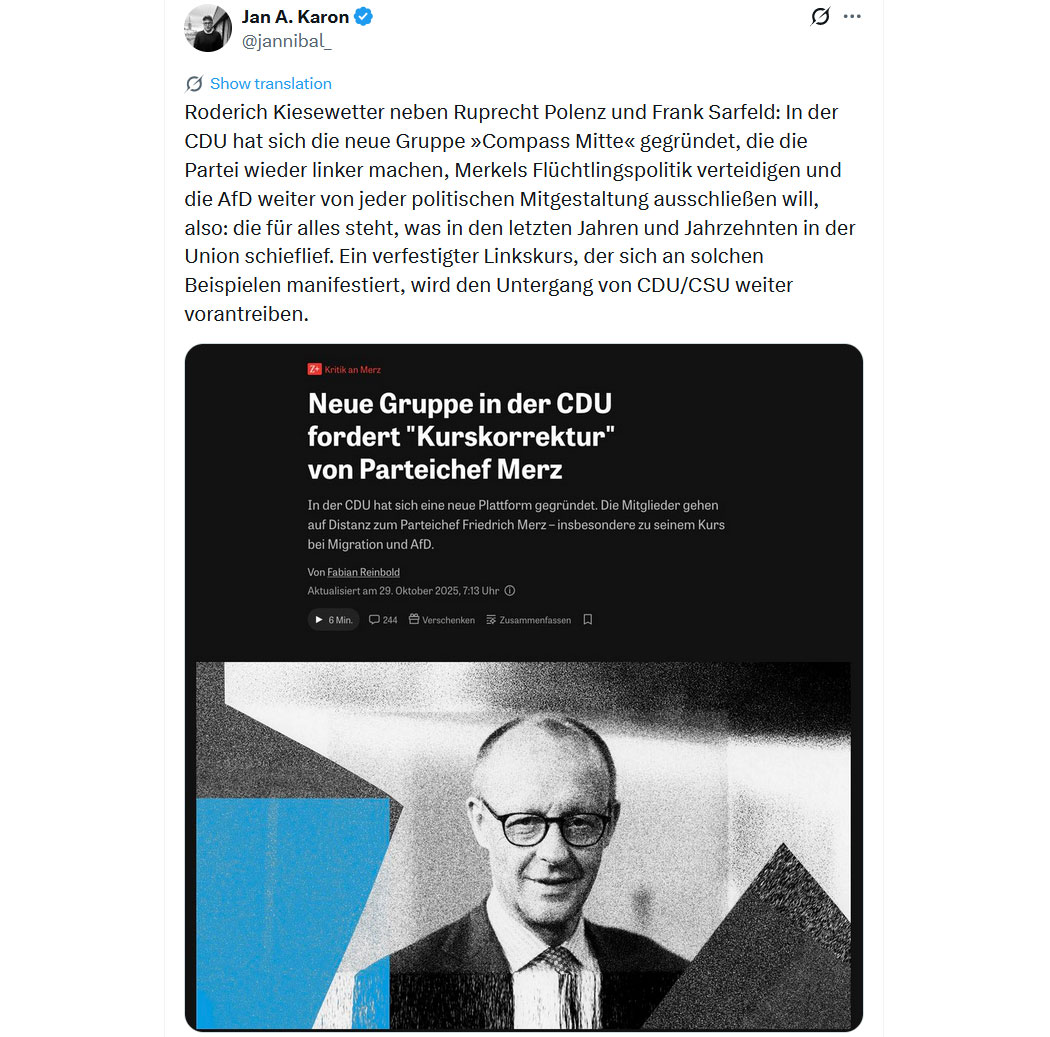Toggle the bookmark icon on the article
The image size is (1050, 1037).
[588, 620]
